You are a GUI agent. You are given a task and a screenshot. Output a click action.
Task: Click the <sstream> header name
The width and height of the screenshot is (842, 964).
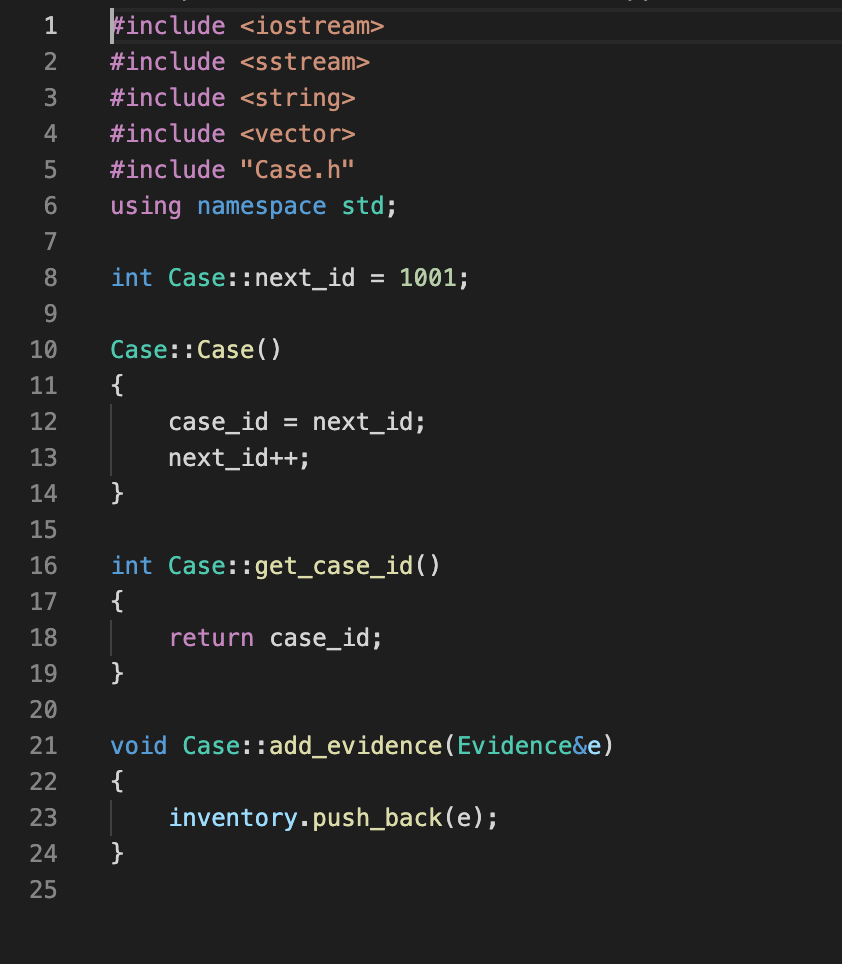[305, 62]
